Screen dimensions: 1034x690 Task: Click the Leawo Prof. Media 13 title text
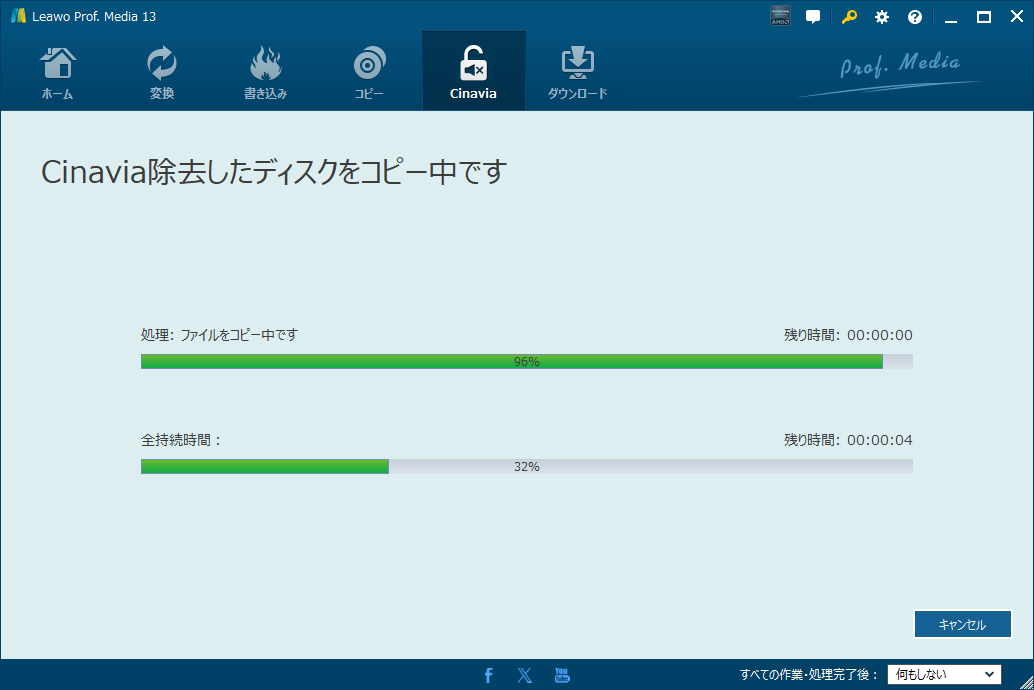94,16
